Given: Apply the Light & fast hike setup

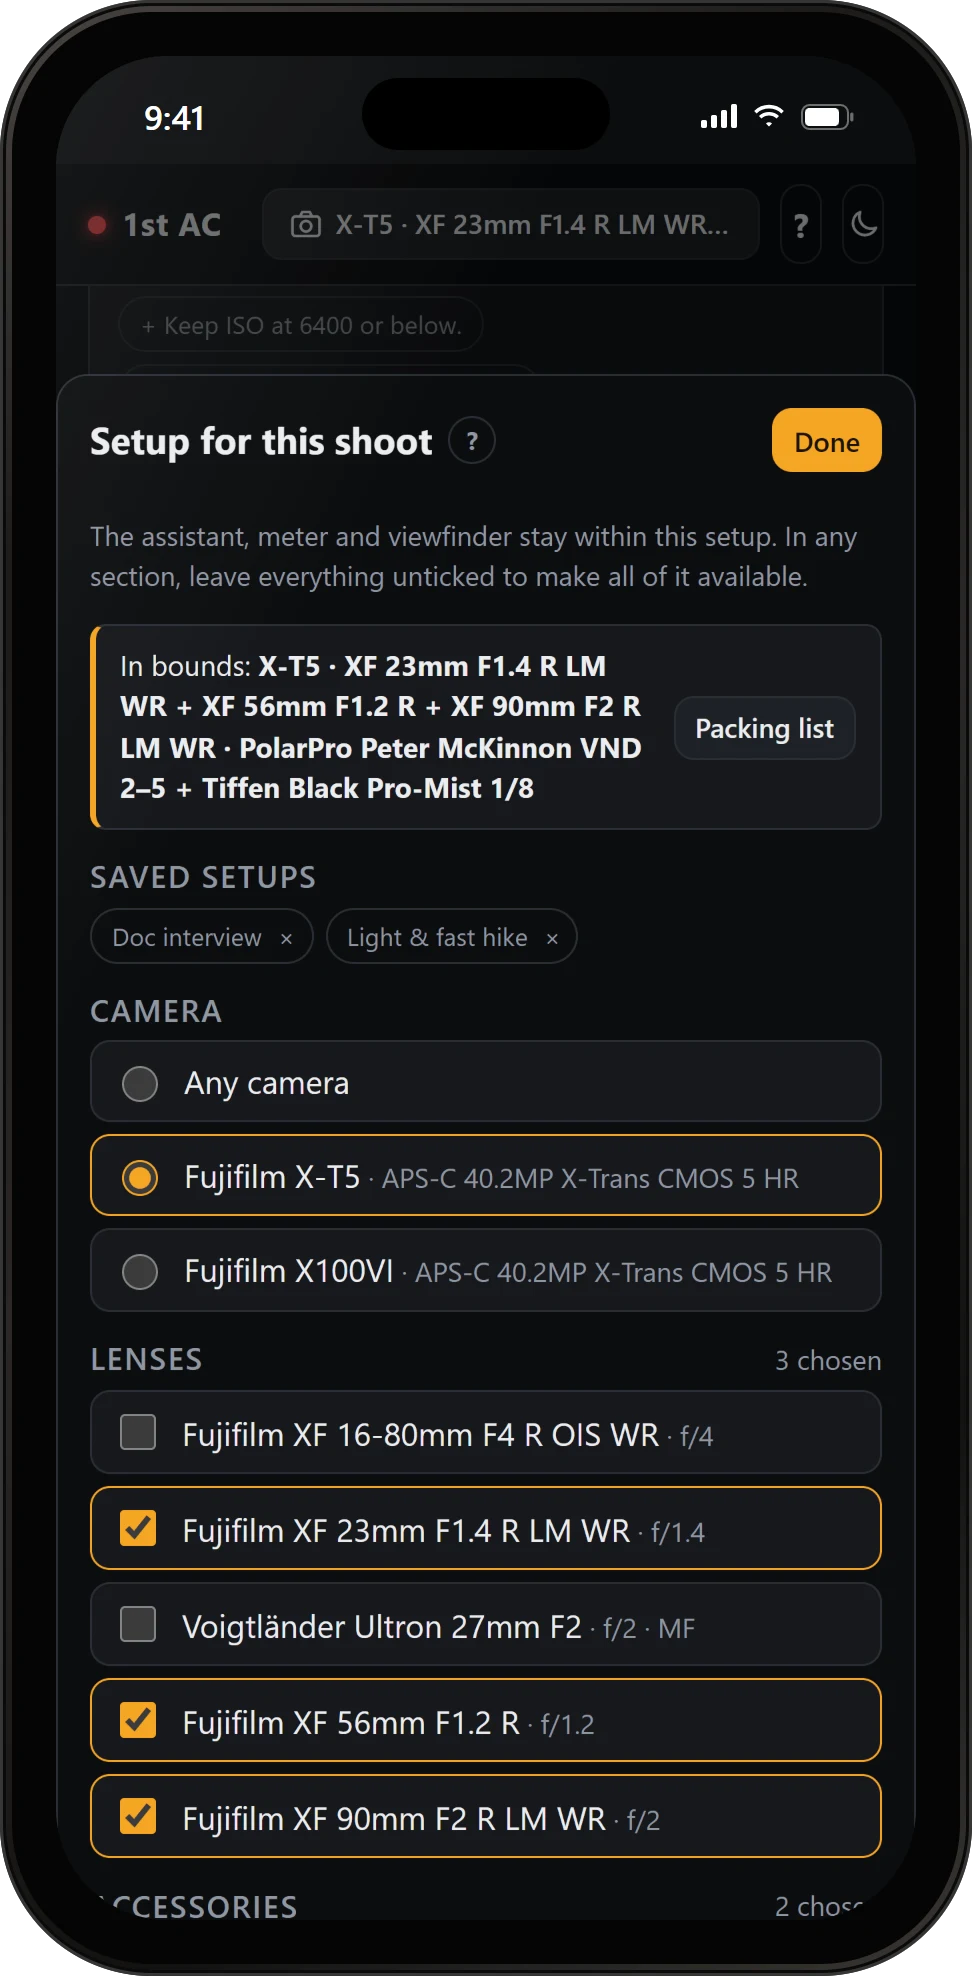Looking at the screenshot, I should point(437,938).
